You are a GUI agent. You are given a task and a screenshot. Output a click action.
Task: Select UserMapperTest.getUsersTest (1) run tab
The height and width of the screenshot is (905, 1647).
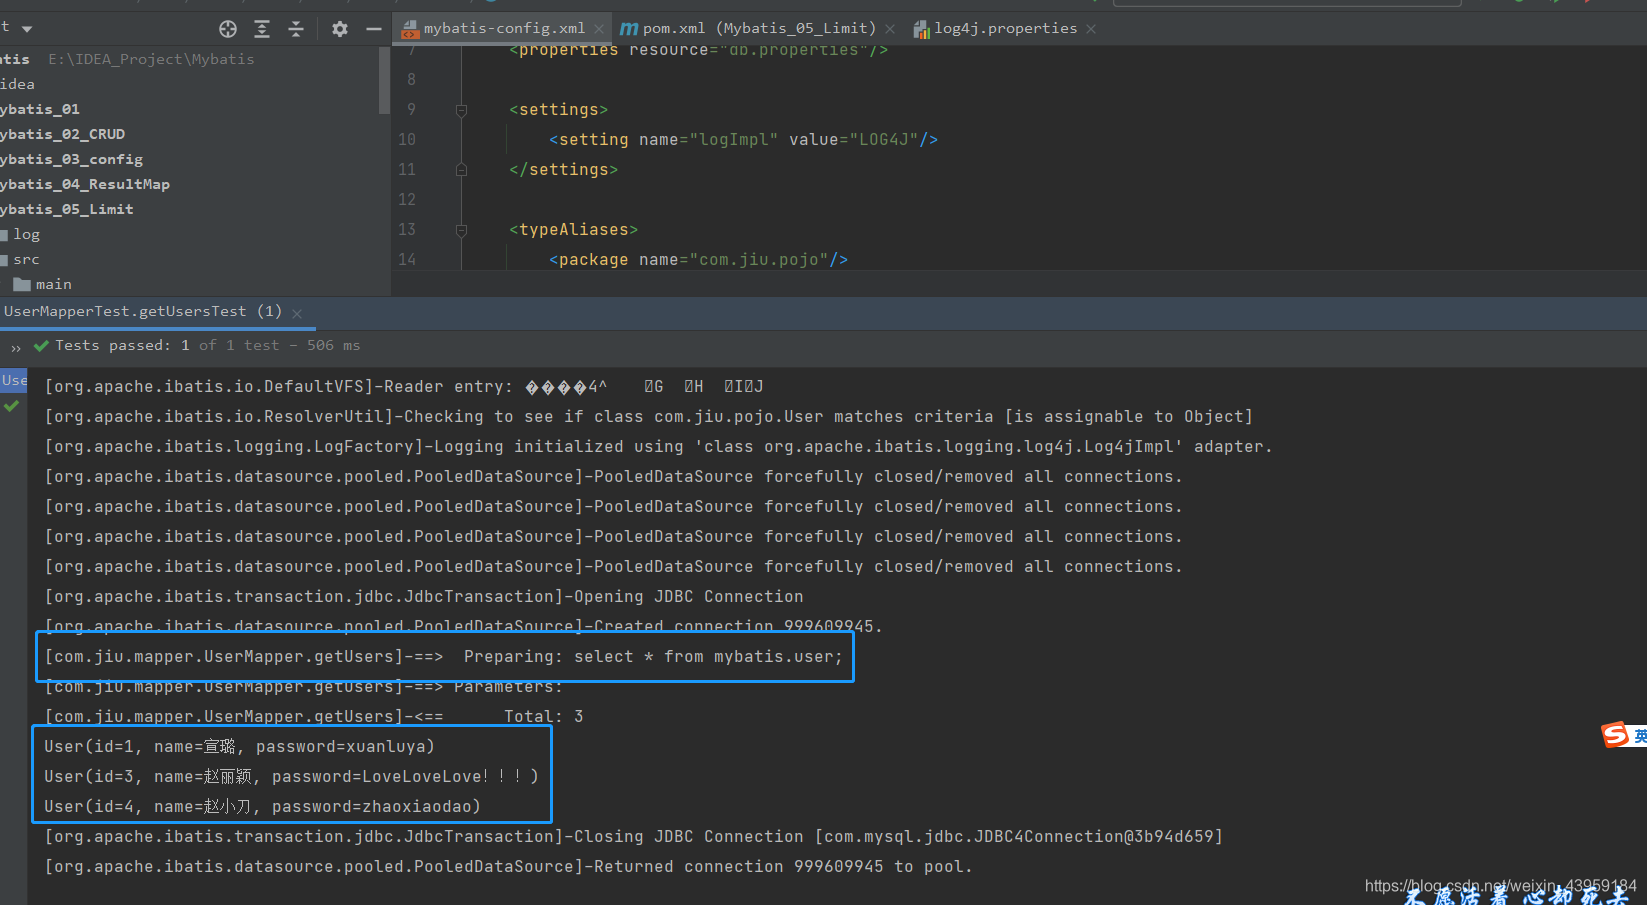(x=143, y=312)
